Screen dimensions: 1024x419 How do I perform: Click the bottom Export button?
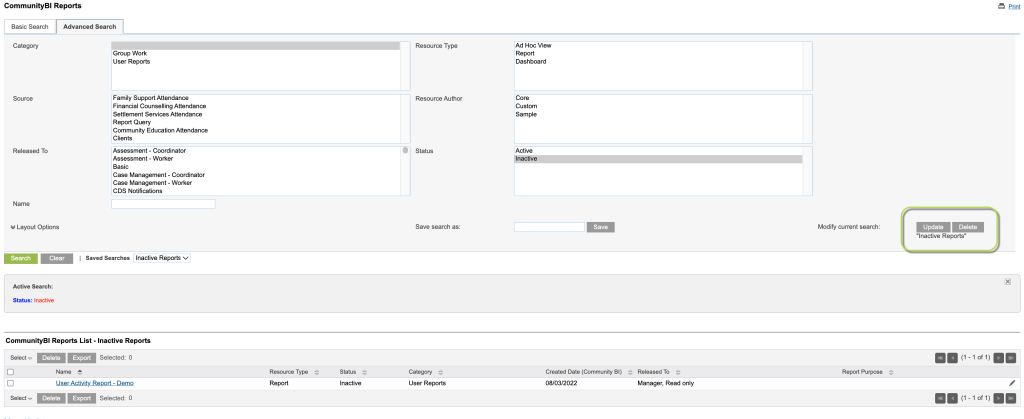82,397
